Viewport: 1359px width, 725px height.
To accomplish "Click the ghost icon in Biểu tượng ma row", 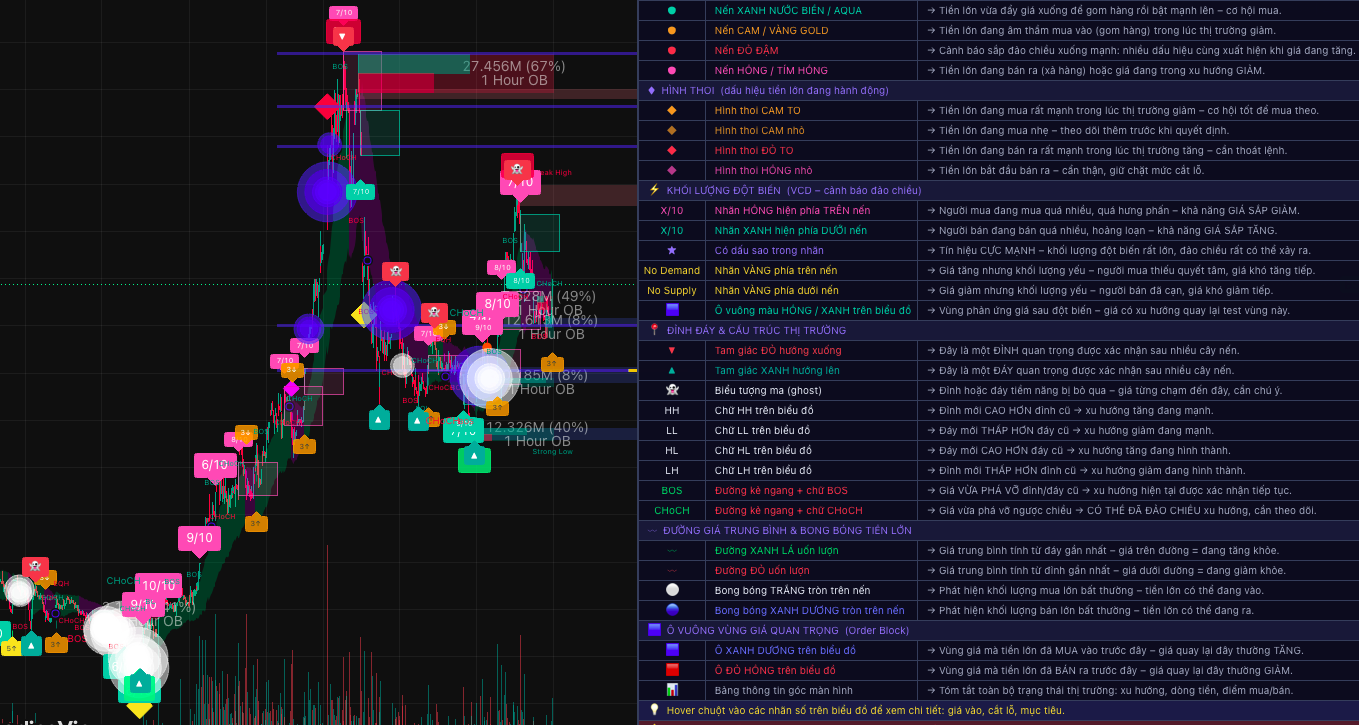I will point(671,390).
